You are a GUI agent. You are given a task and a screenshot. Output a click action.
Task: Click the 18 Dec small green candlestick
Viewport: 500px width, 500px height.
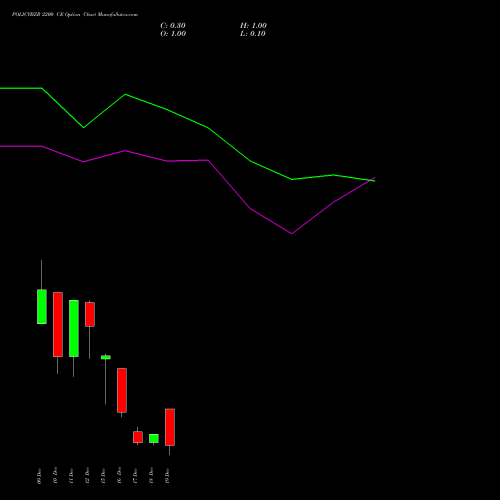(154, 438)
